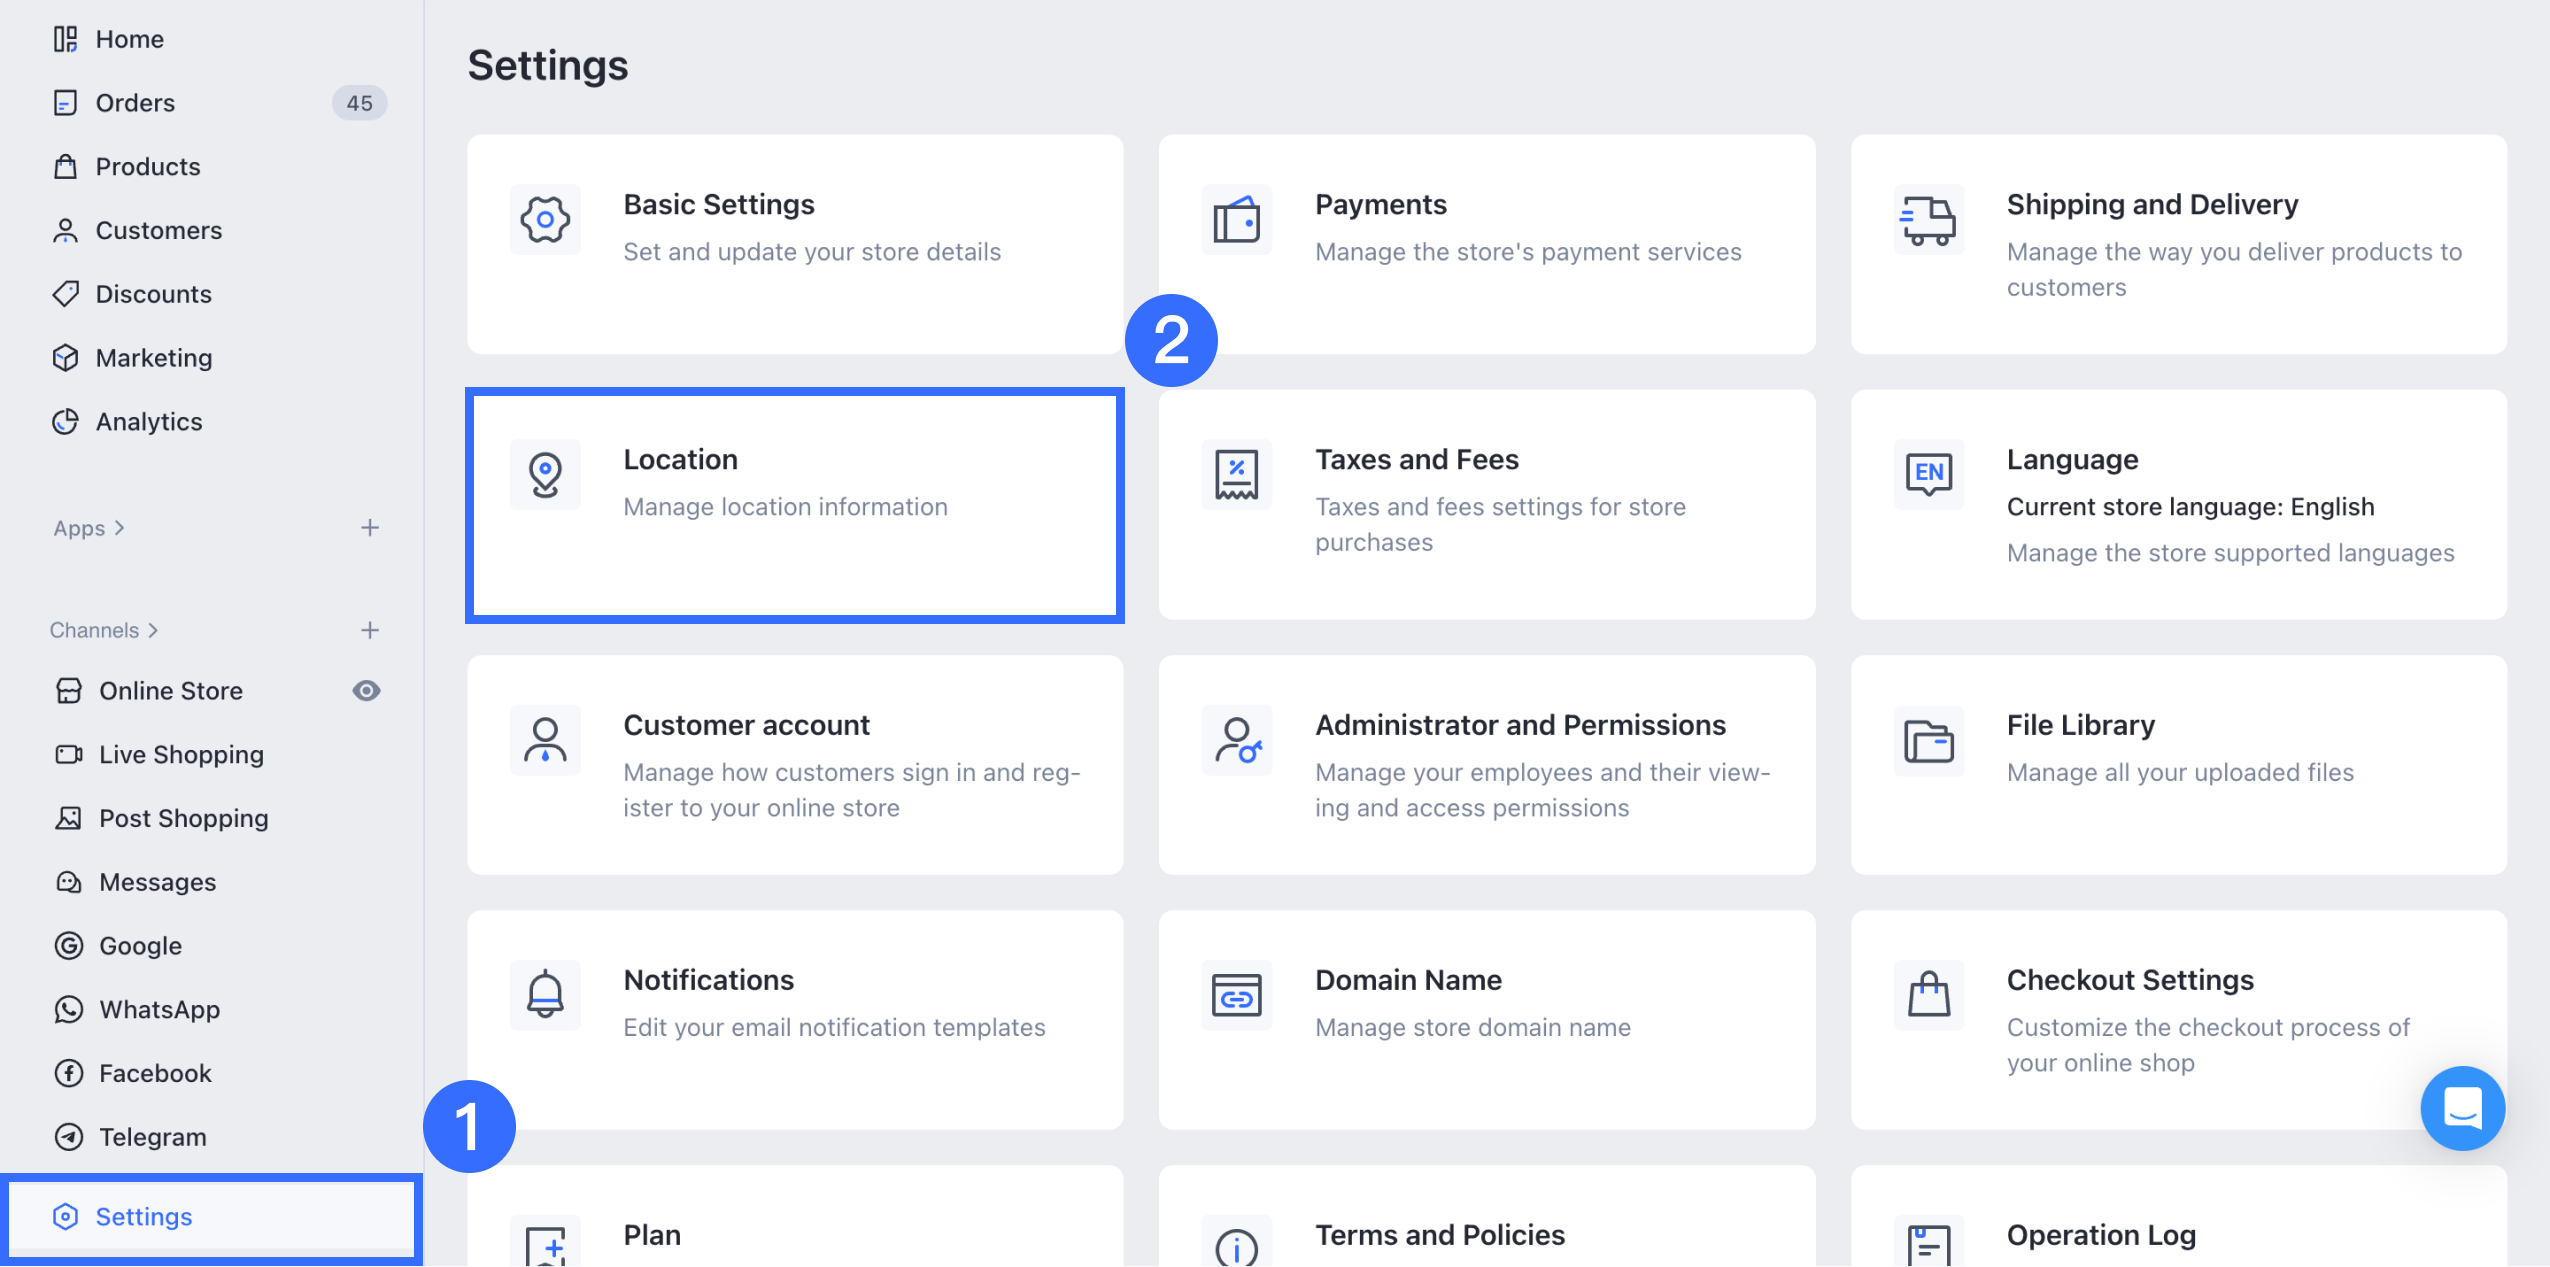Click the Messages chat icon
This screenshot has height=1267, width=2550.
click(69, 882)
